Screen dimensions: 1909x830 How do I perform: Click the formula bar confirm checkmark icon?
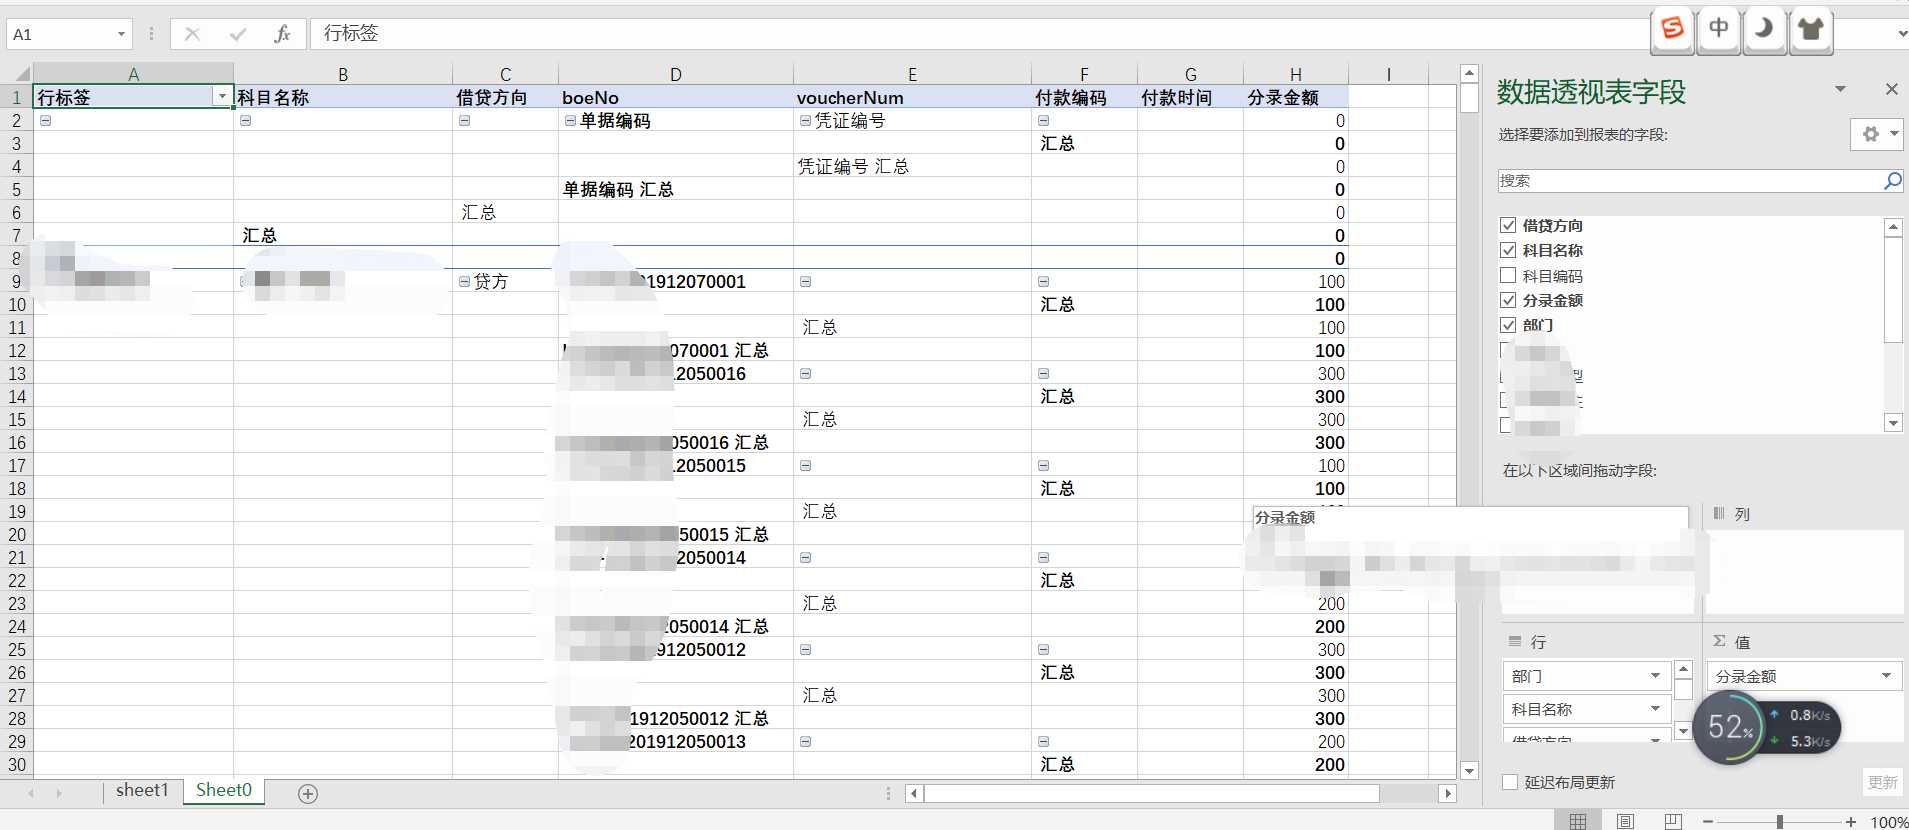pyautogui.click(x=238, y=34)
